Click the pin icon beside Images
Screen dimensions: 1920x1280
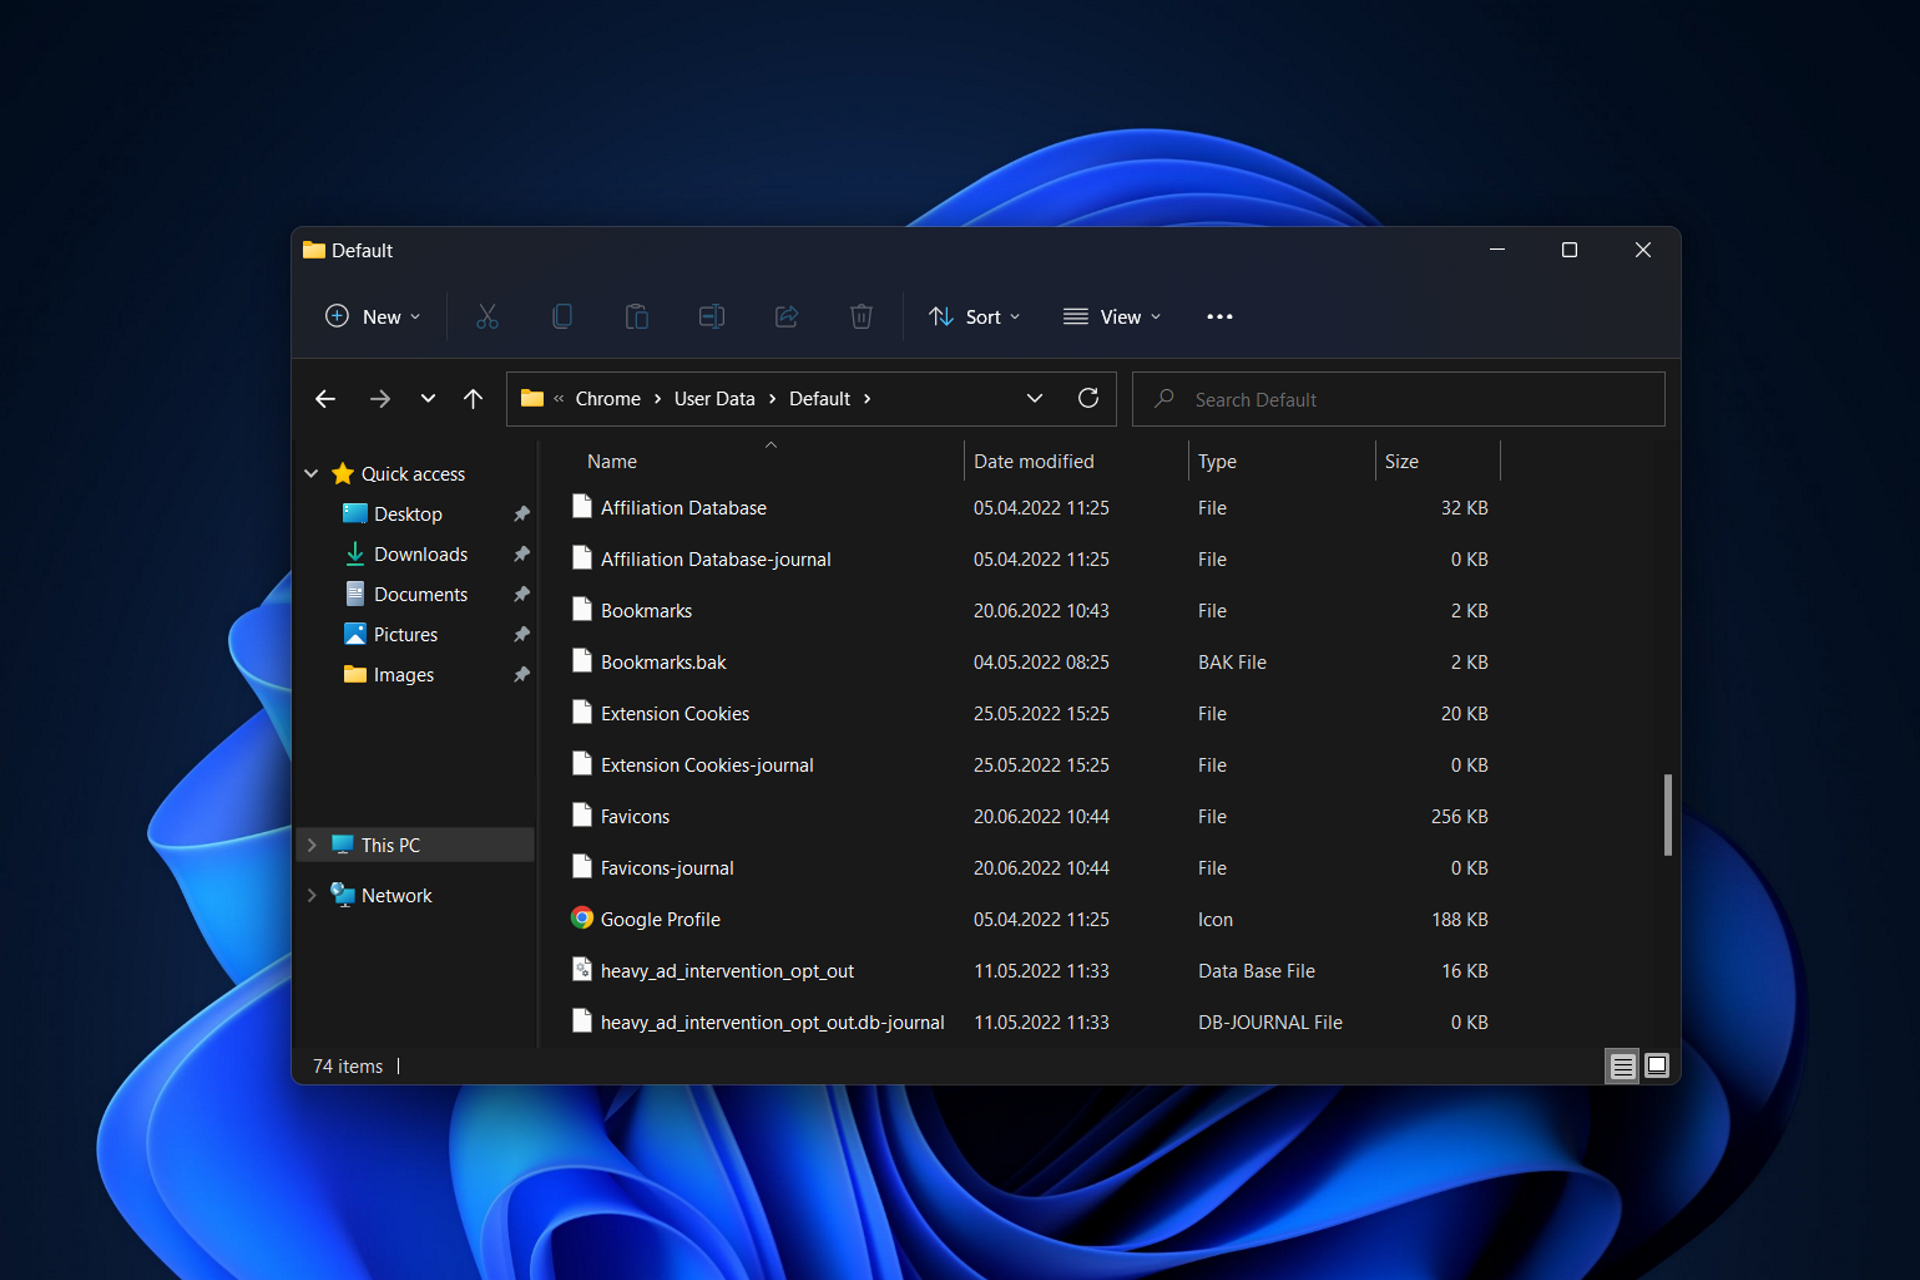521,675
